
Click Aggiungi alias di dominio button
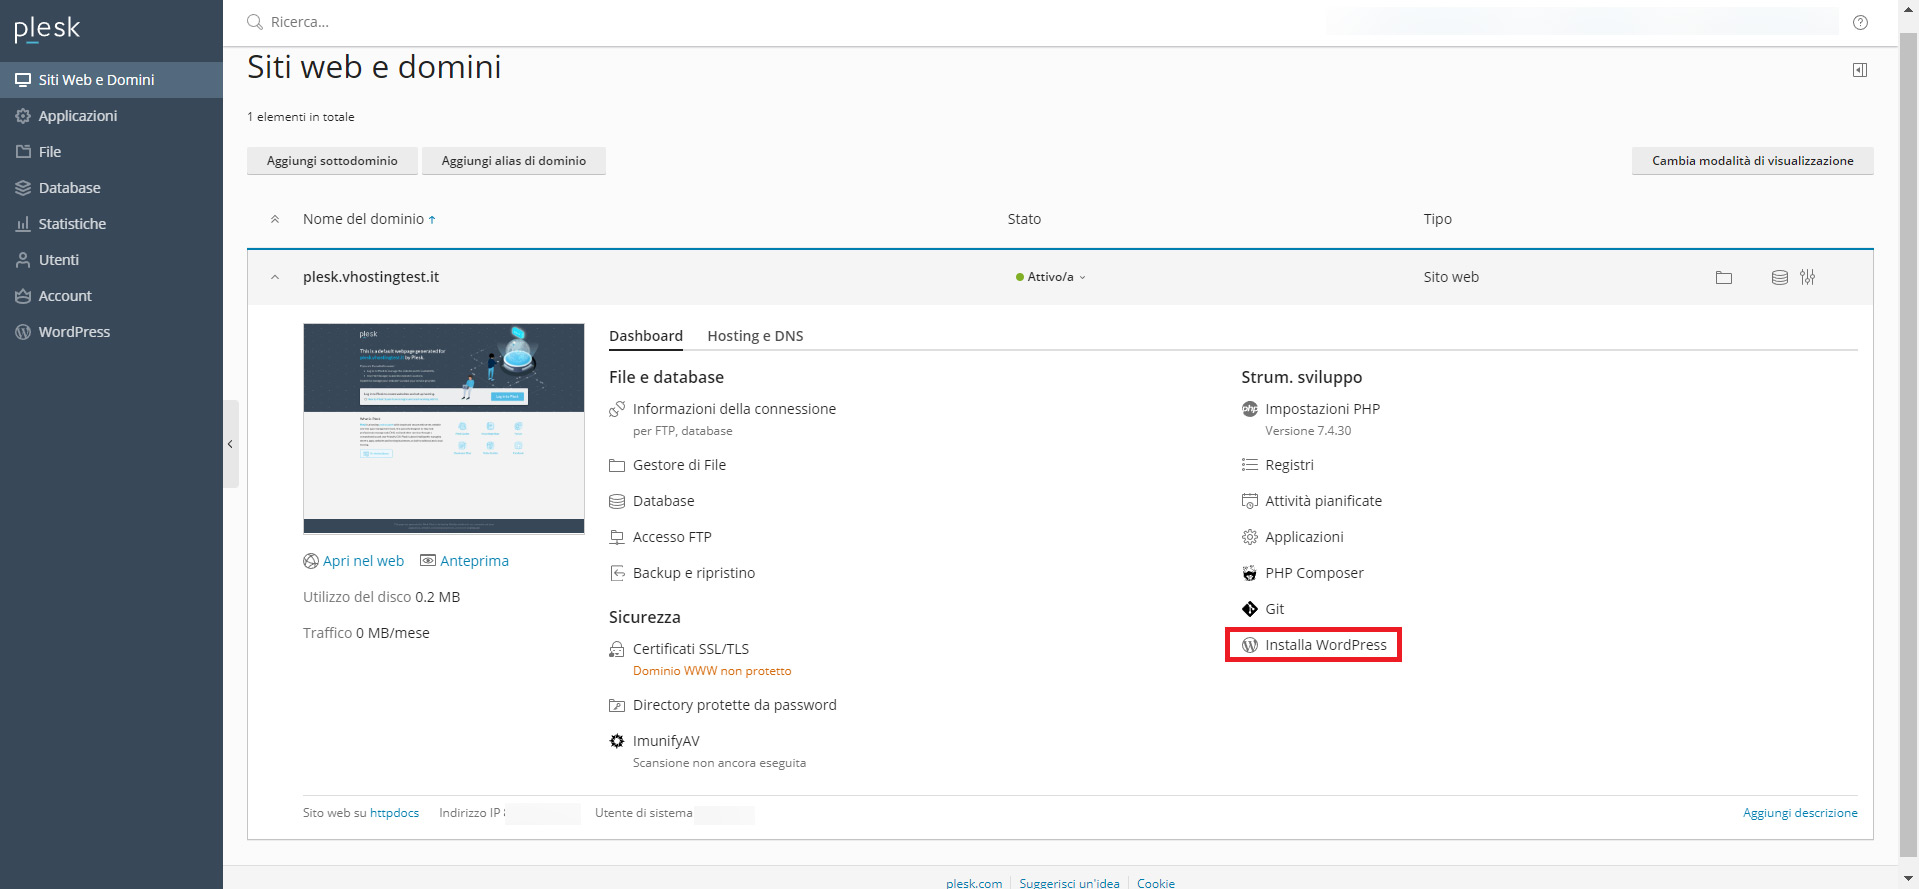tap(514, 161)
